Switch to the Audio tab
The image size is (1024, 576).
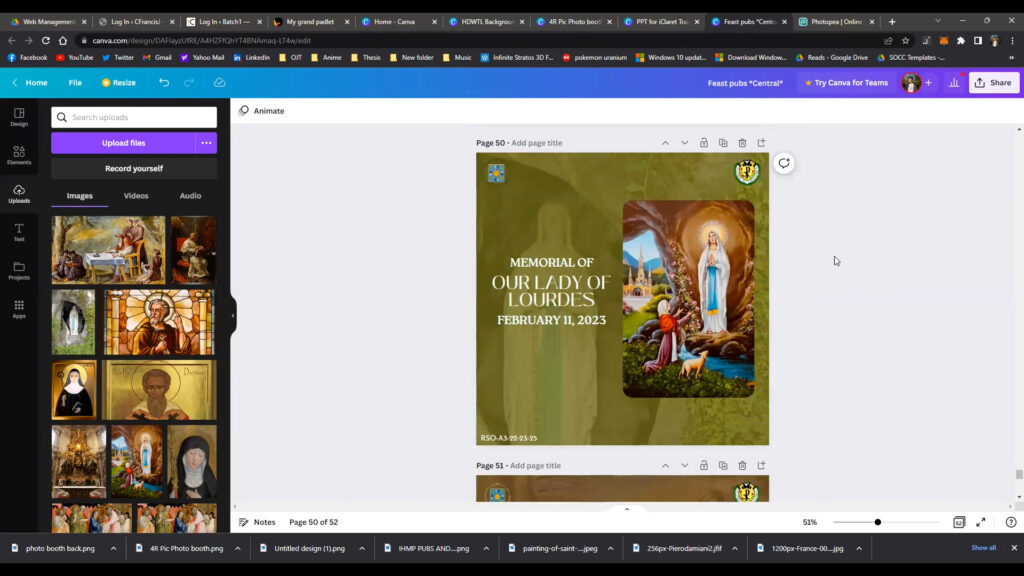[190, 196]
